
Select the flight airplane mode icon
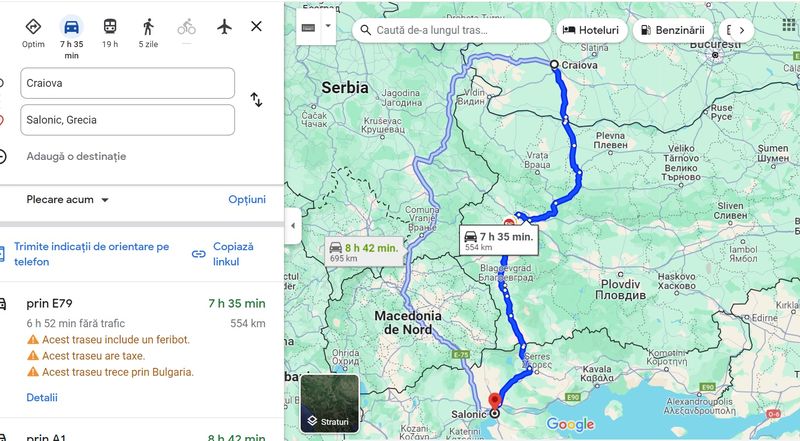click(224, 27)
